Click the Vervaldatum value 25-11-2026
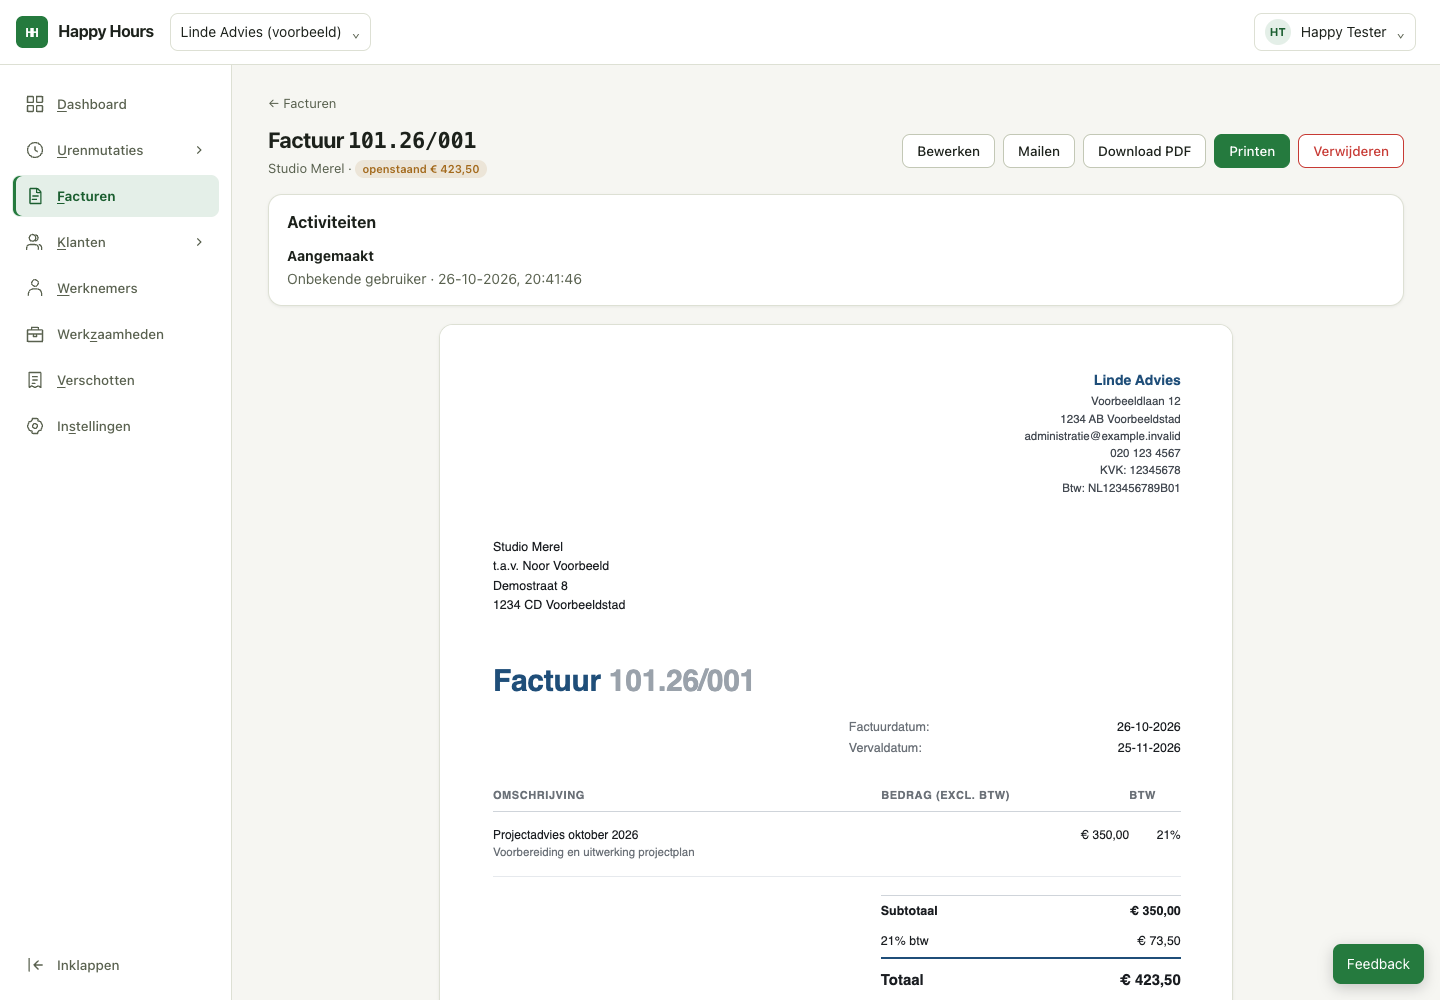Image resolution: width=1440 pixels, height=1000 pixels. click(x=1149, y=748)
